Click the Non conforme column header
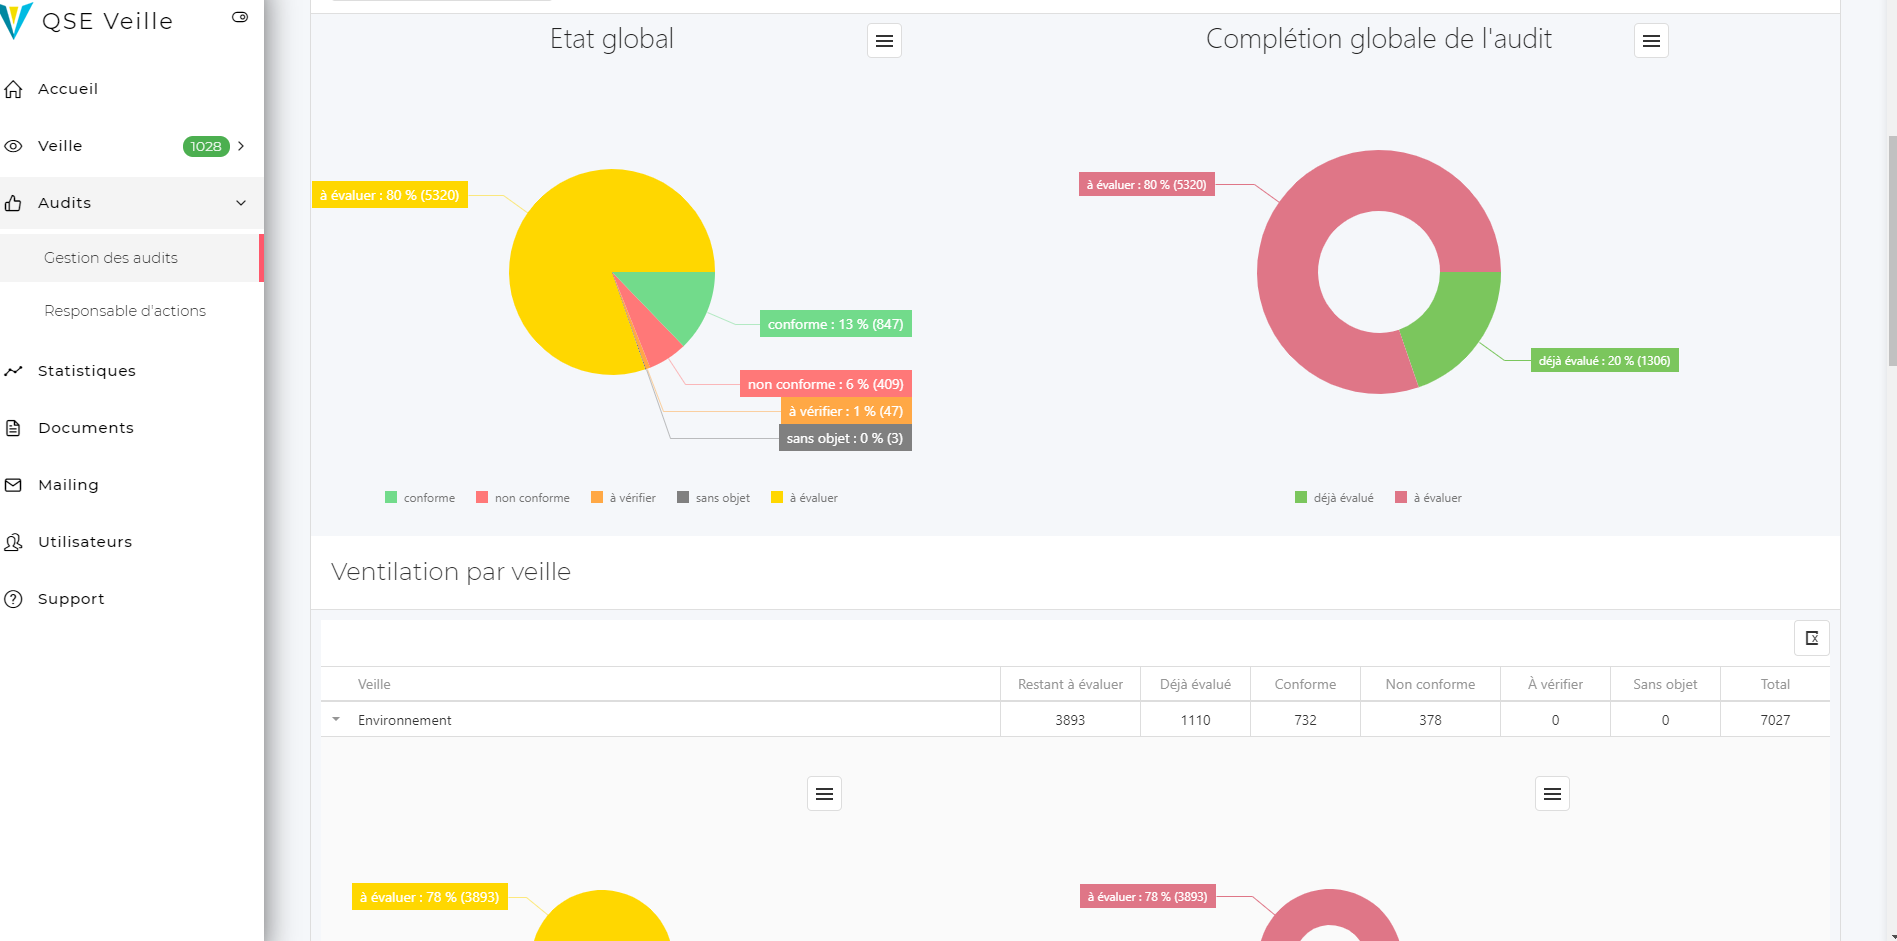 [1430, 684]
